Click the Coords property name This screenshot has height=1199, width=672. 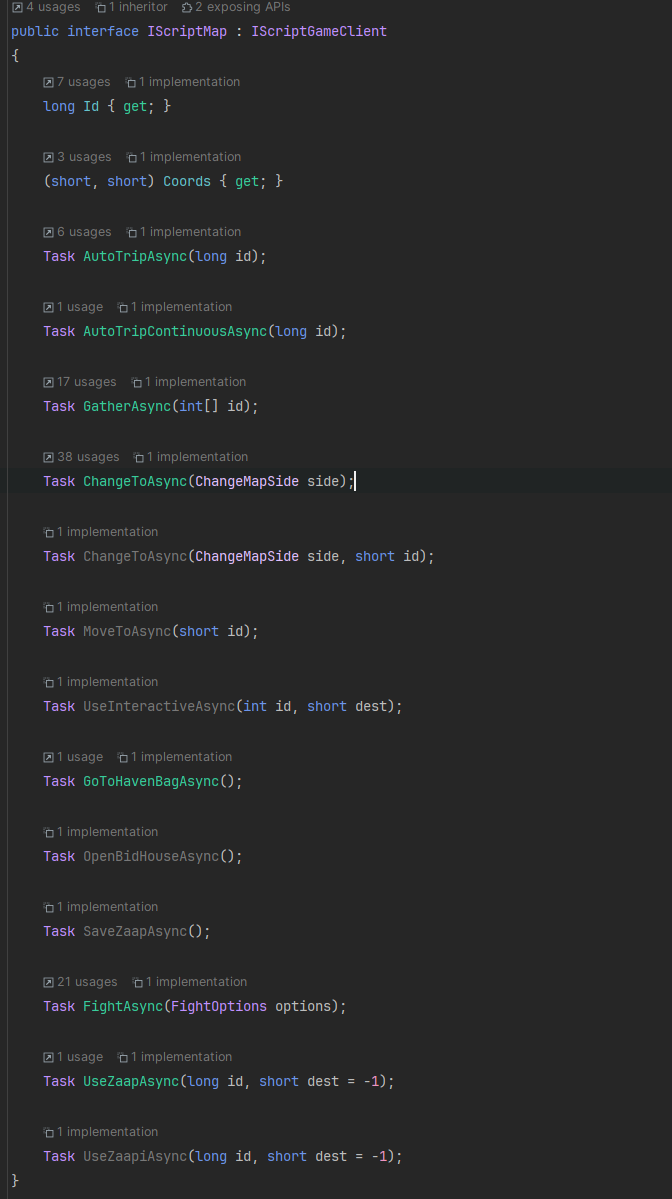click(x=187, y=181)
